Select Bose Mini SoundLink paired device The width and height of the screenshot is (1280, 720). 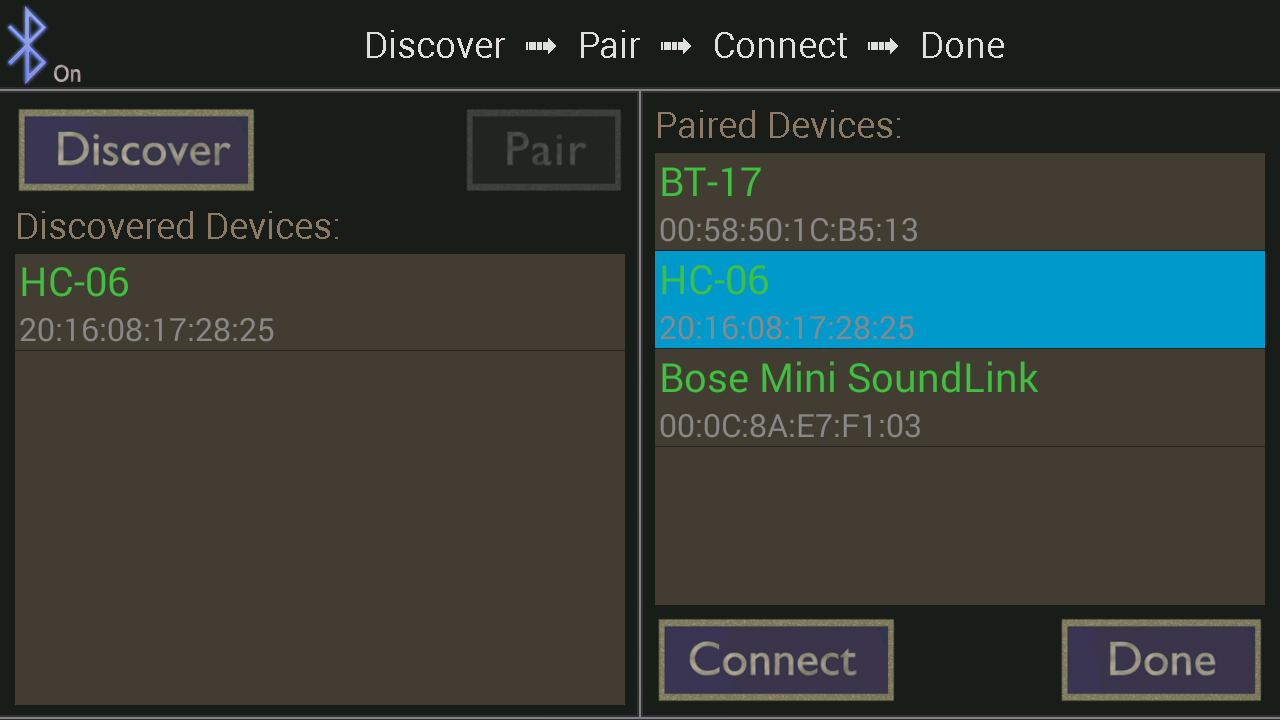tap(959, 398)
